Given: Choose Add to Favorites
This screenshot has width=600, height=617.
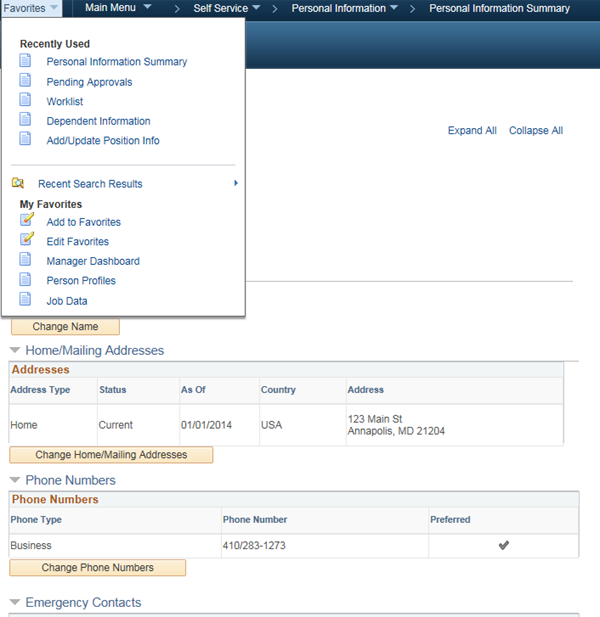Looking at the screenshot, I should tap(83, 222).
